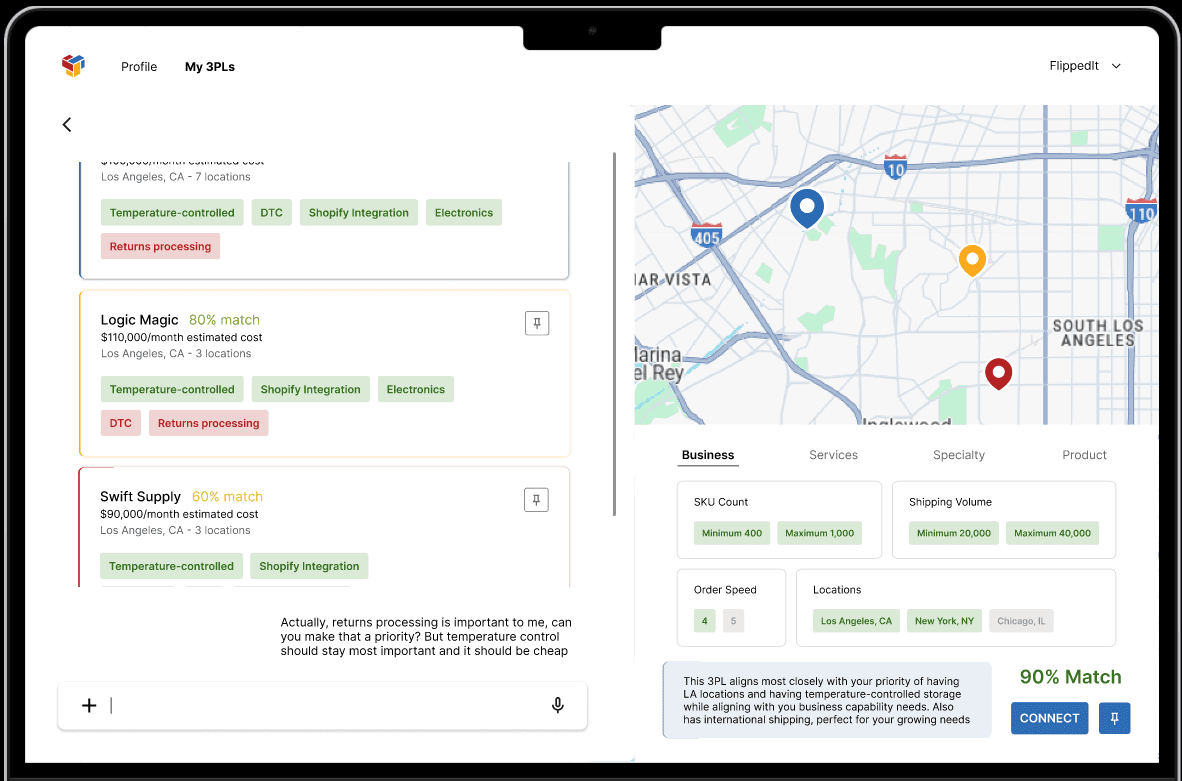Click the 3PL list vertical scrollbar
This screenshot has width=1182, height=781.
(614, 334)
